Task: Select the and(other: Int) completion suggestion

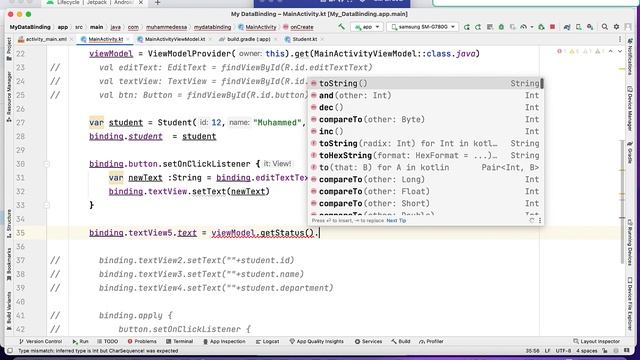Action: [425, 96]
